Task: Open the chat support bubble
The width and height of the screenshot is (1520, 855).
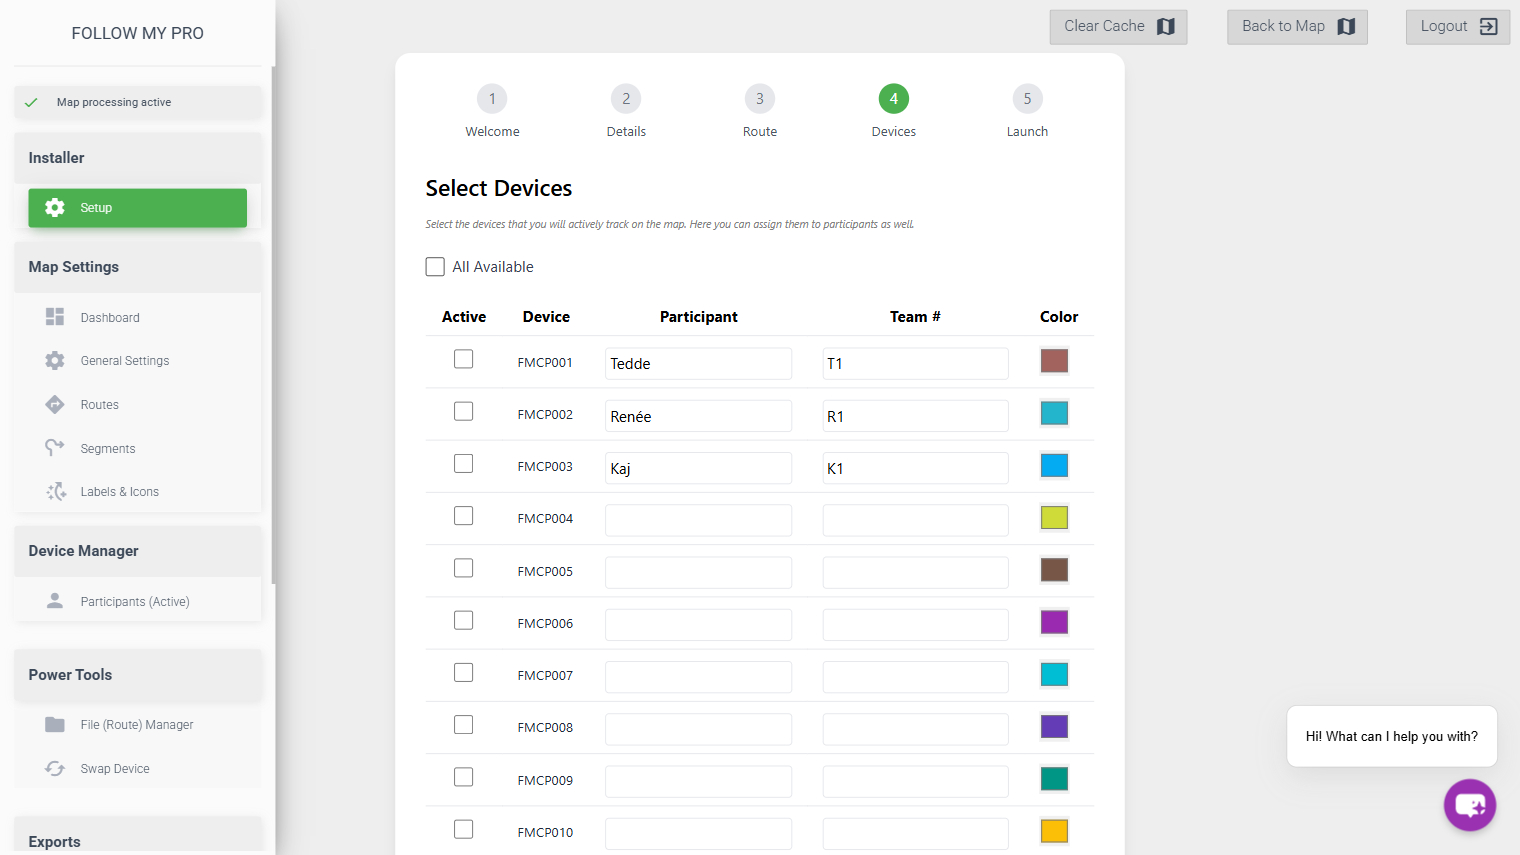Action: pos(1469,804)
